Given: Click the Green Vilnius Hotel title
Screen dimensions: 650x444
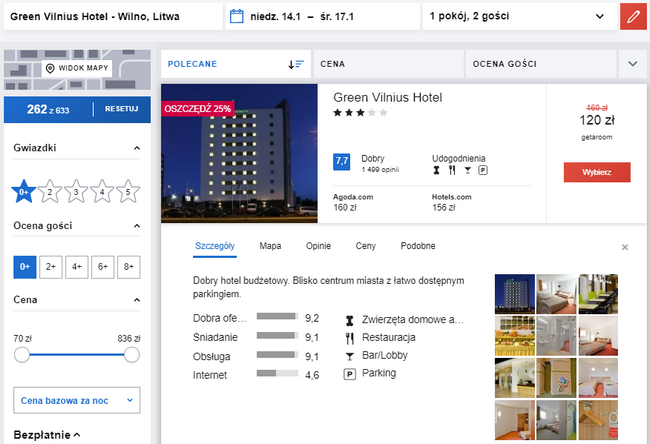Looking at the screenshot, I should click(x=388, y=98).
